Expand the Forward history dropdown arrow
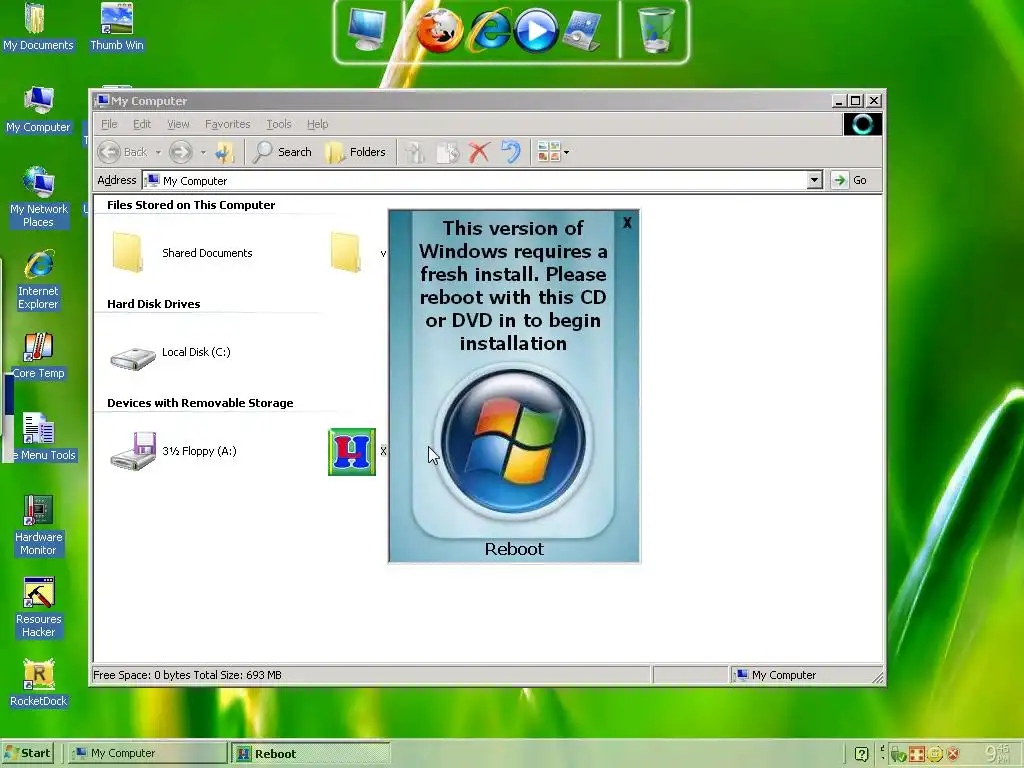 (x=203, y=153)
